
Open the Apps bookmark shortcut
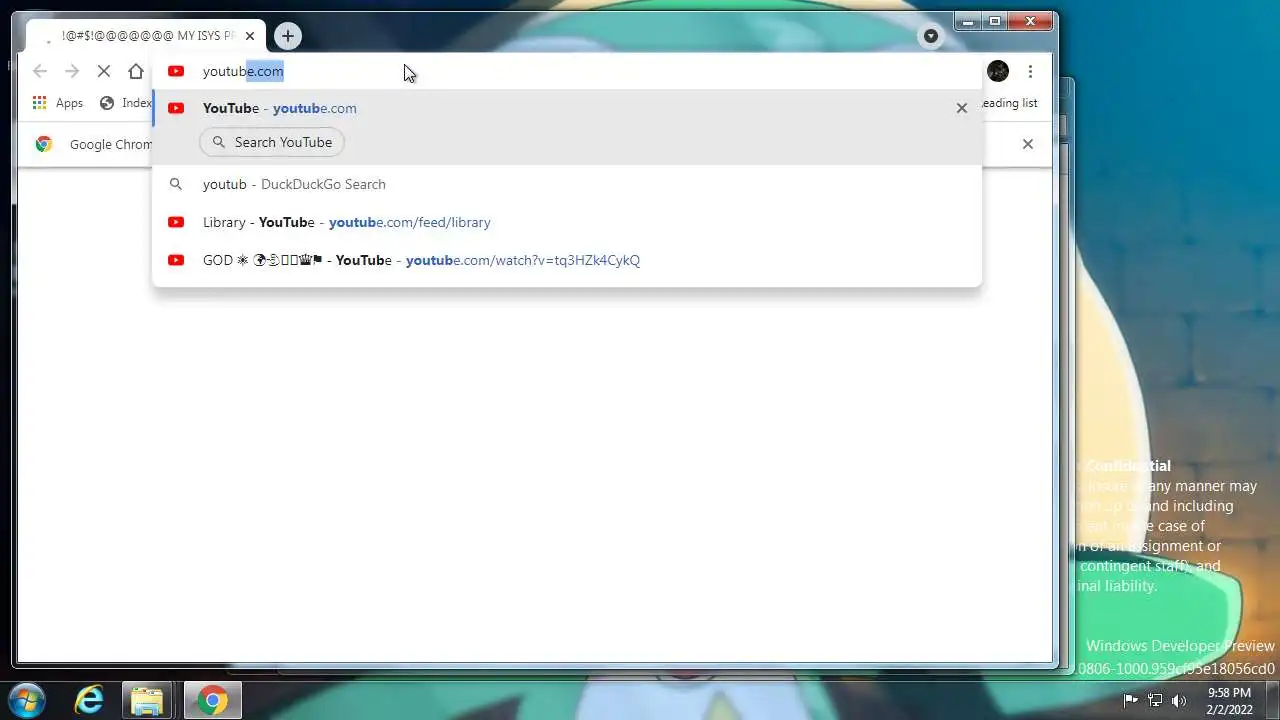point(58,103)
